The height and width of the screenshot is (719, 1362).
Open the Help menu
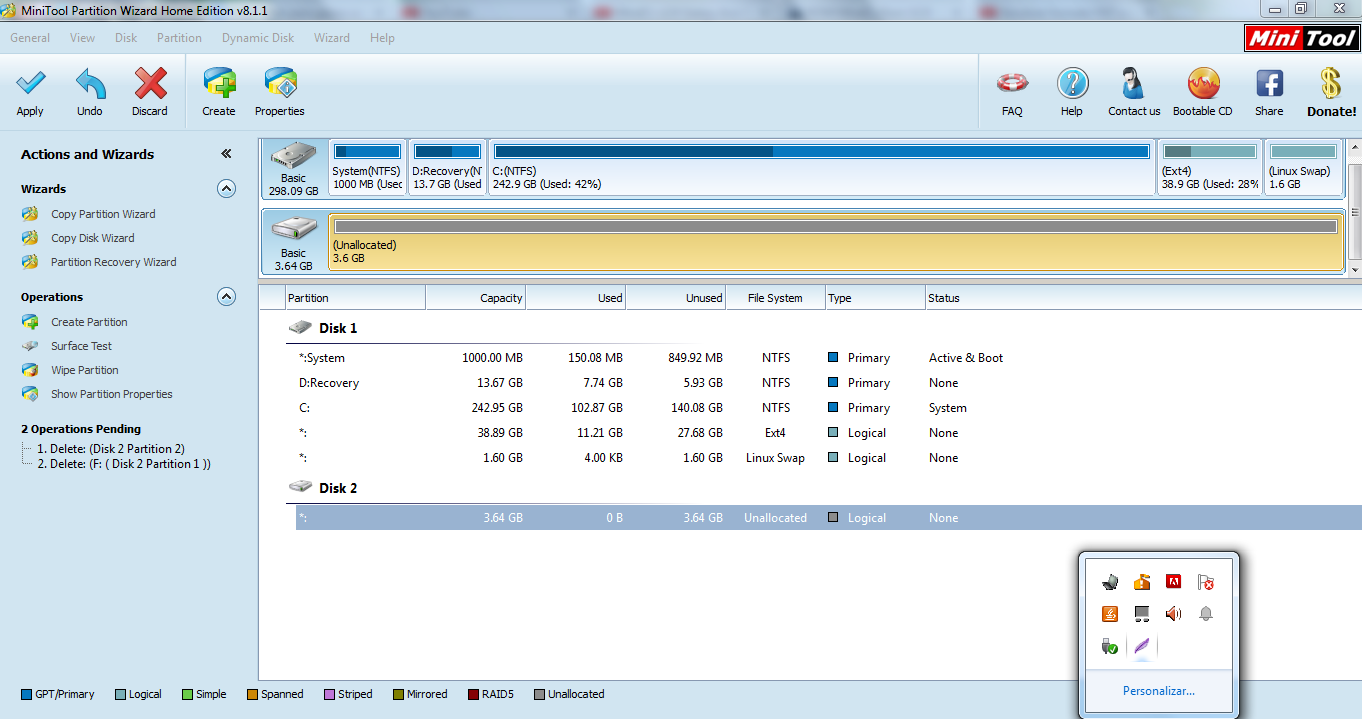click(x=382, y=38)
